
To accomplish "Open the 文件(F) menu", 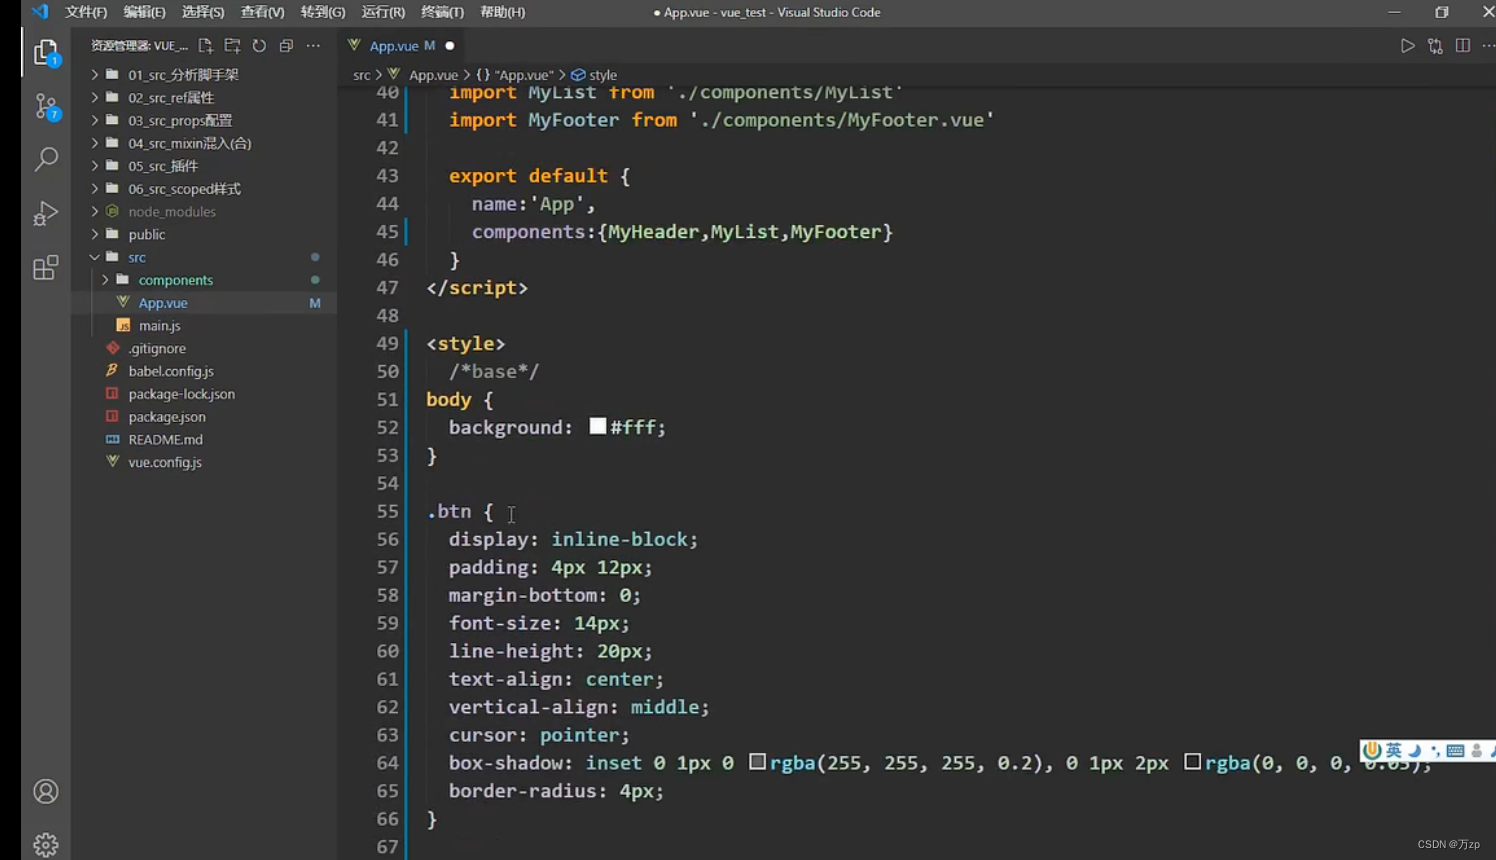I will click(86, 12).
